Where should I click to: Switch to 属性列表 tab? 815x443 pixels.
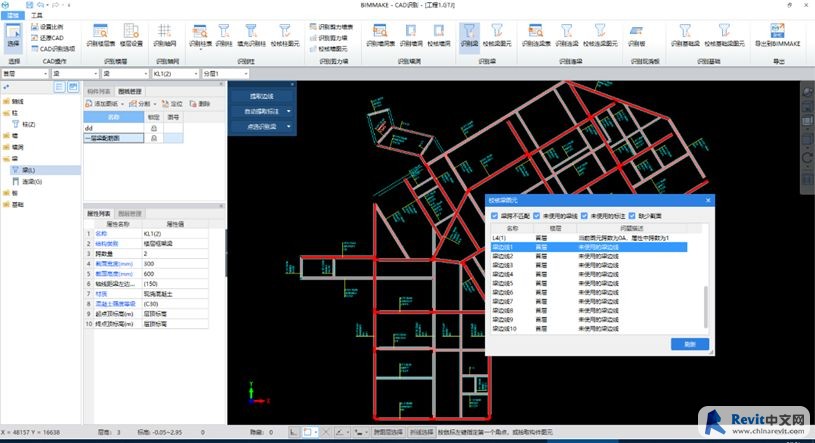tap(99, 214)
